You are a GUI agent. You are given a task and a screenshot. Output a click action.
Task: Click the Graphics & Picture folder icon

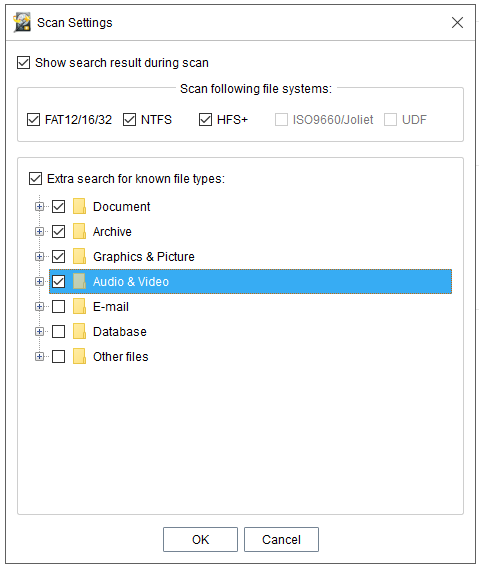(x=79, y=256)
